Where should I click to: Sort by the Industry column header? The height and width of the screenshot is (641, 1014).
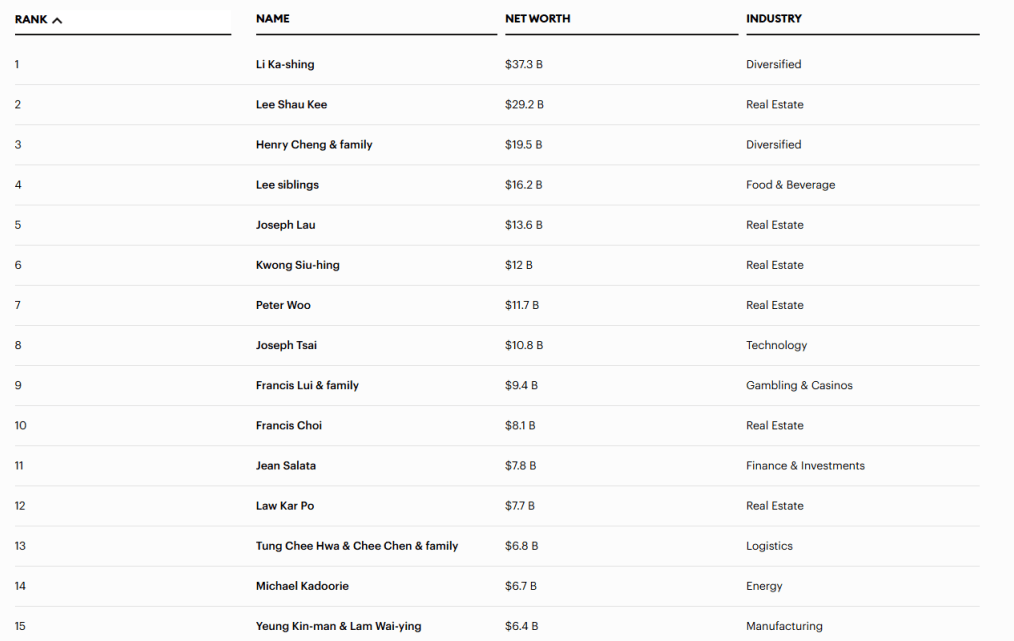pyautogui.click(x=773, y=19)
